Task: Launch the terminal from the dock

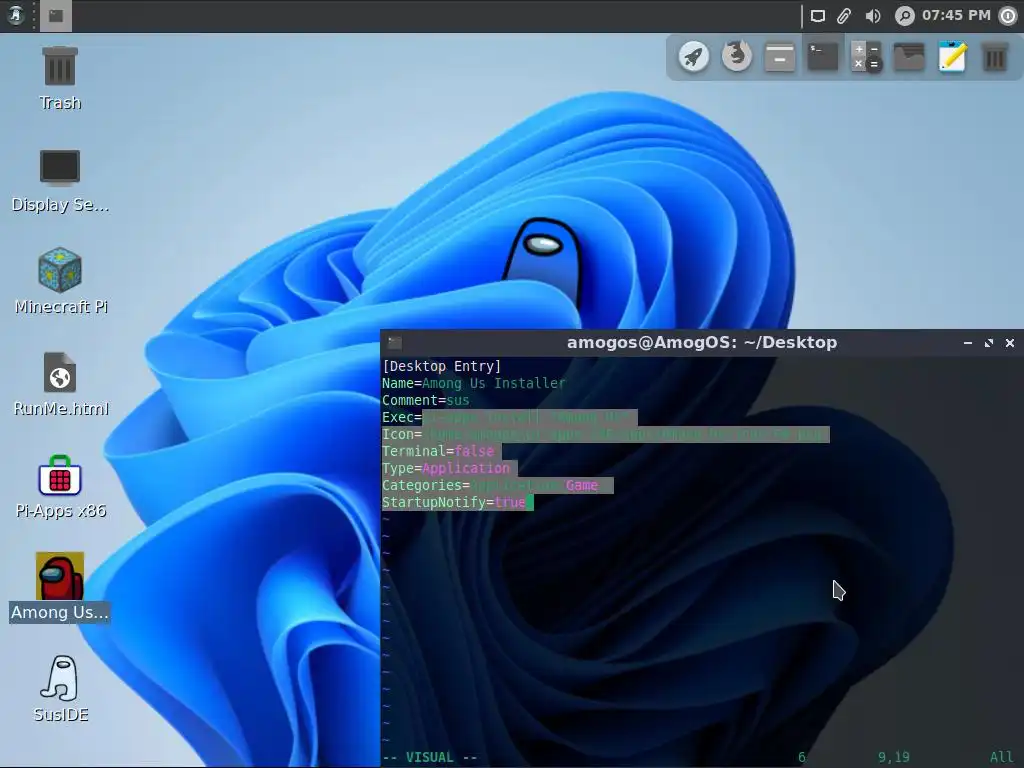Action: click(x=823, y=57)
